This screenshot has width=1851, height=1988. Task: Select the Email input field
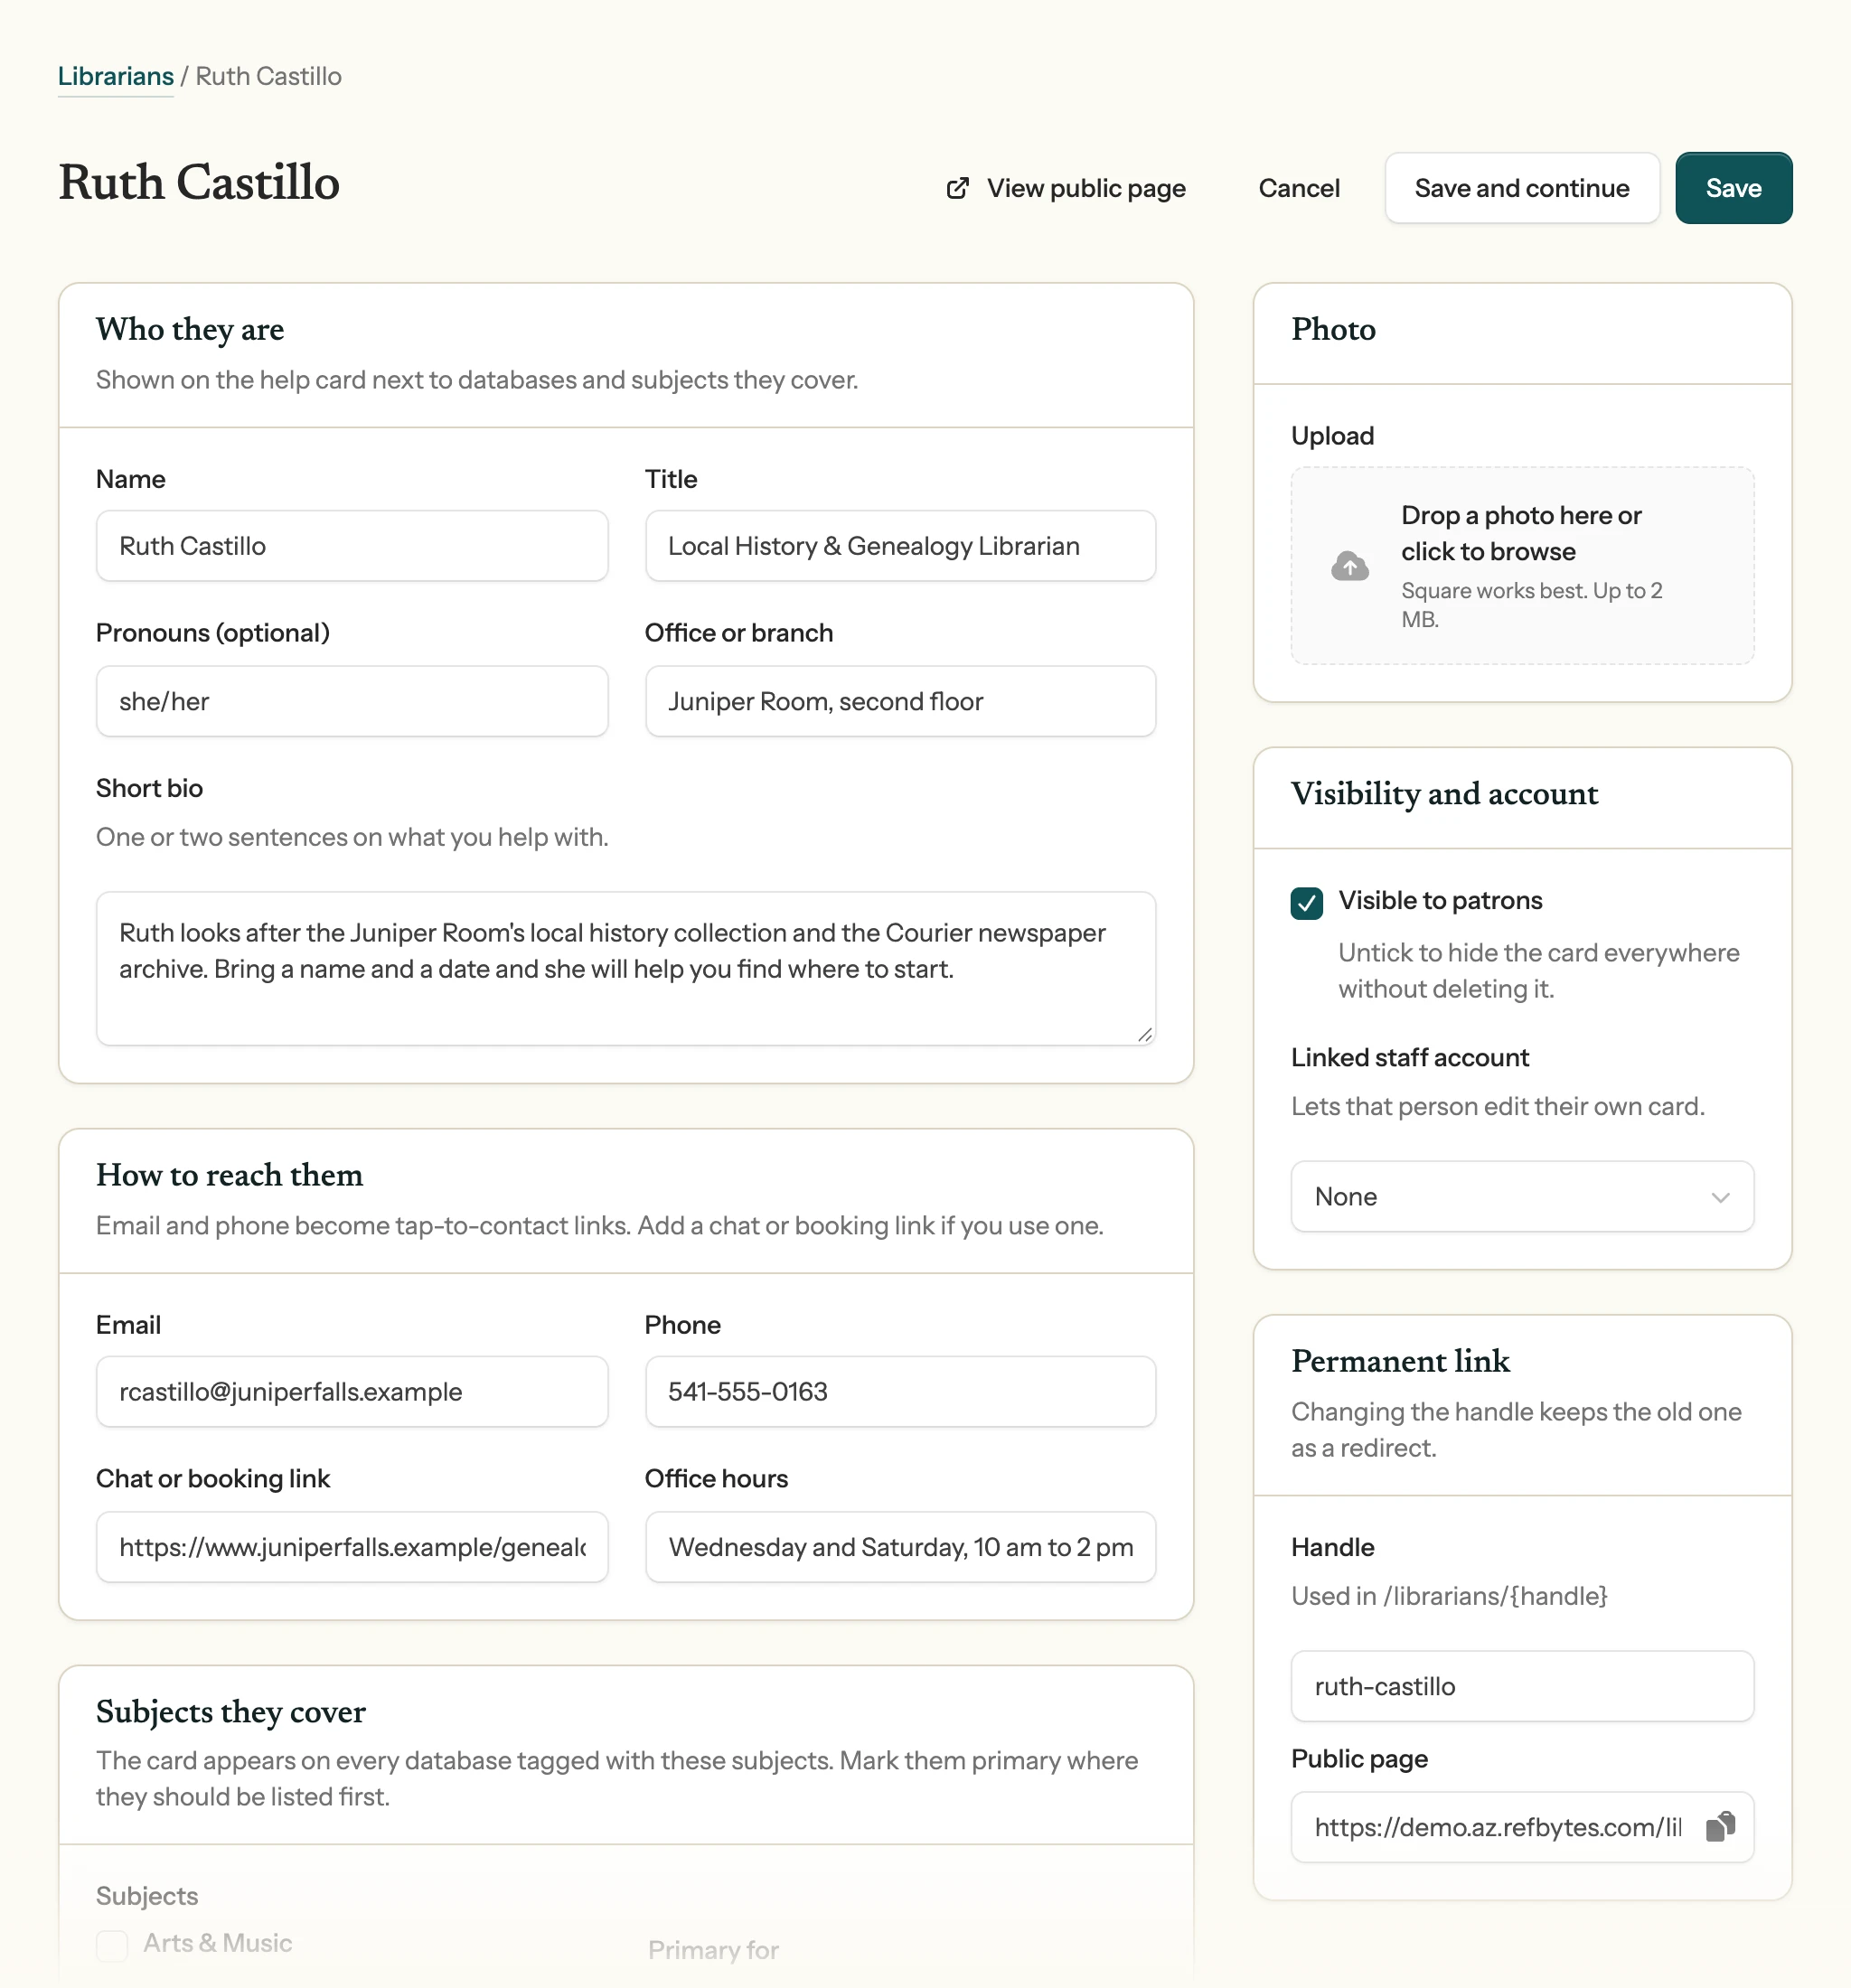click(x=352, y=1391)
